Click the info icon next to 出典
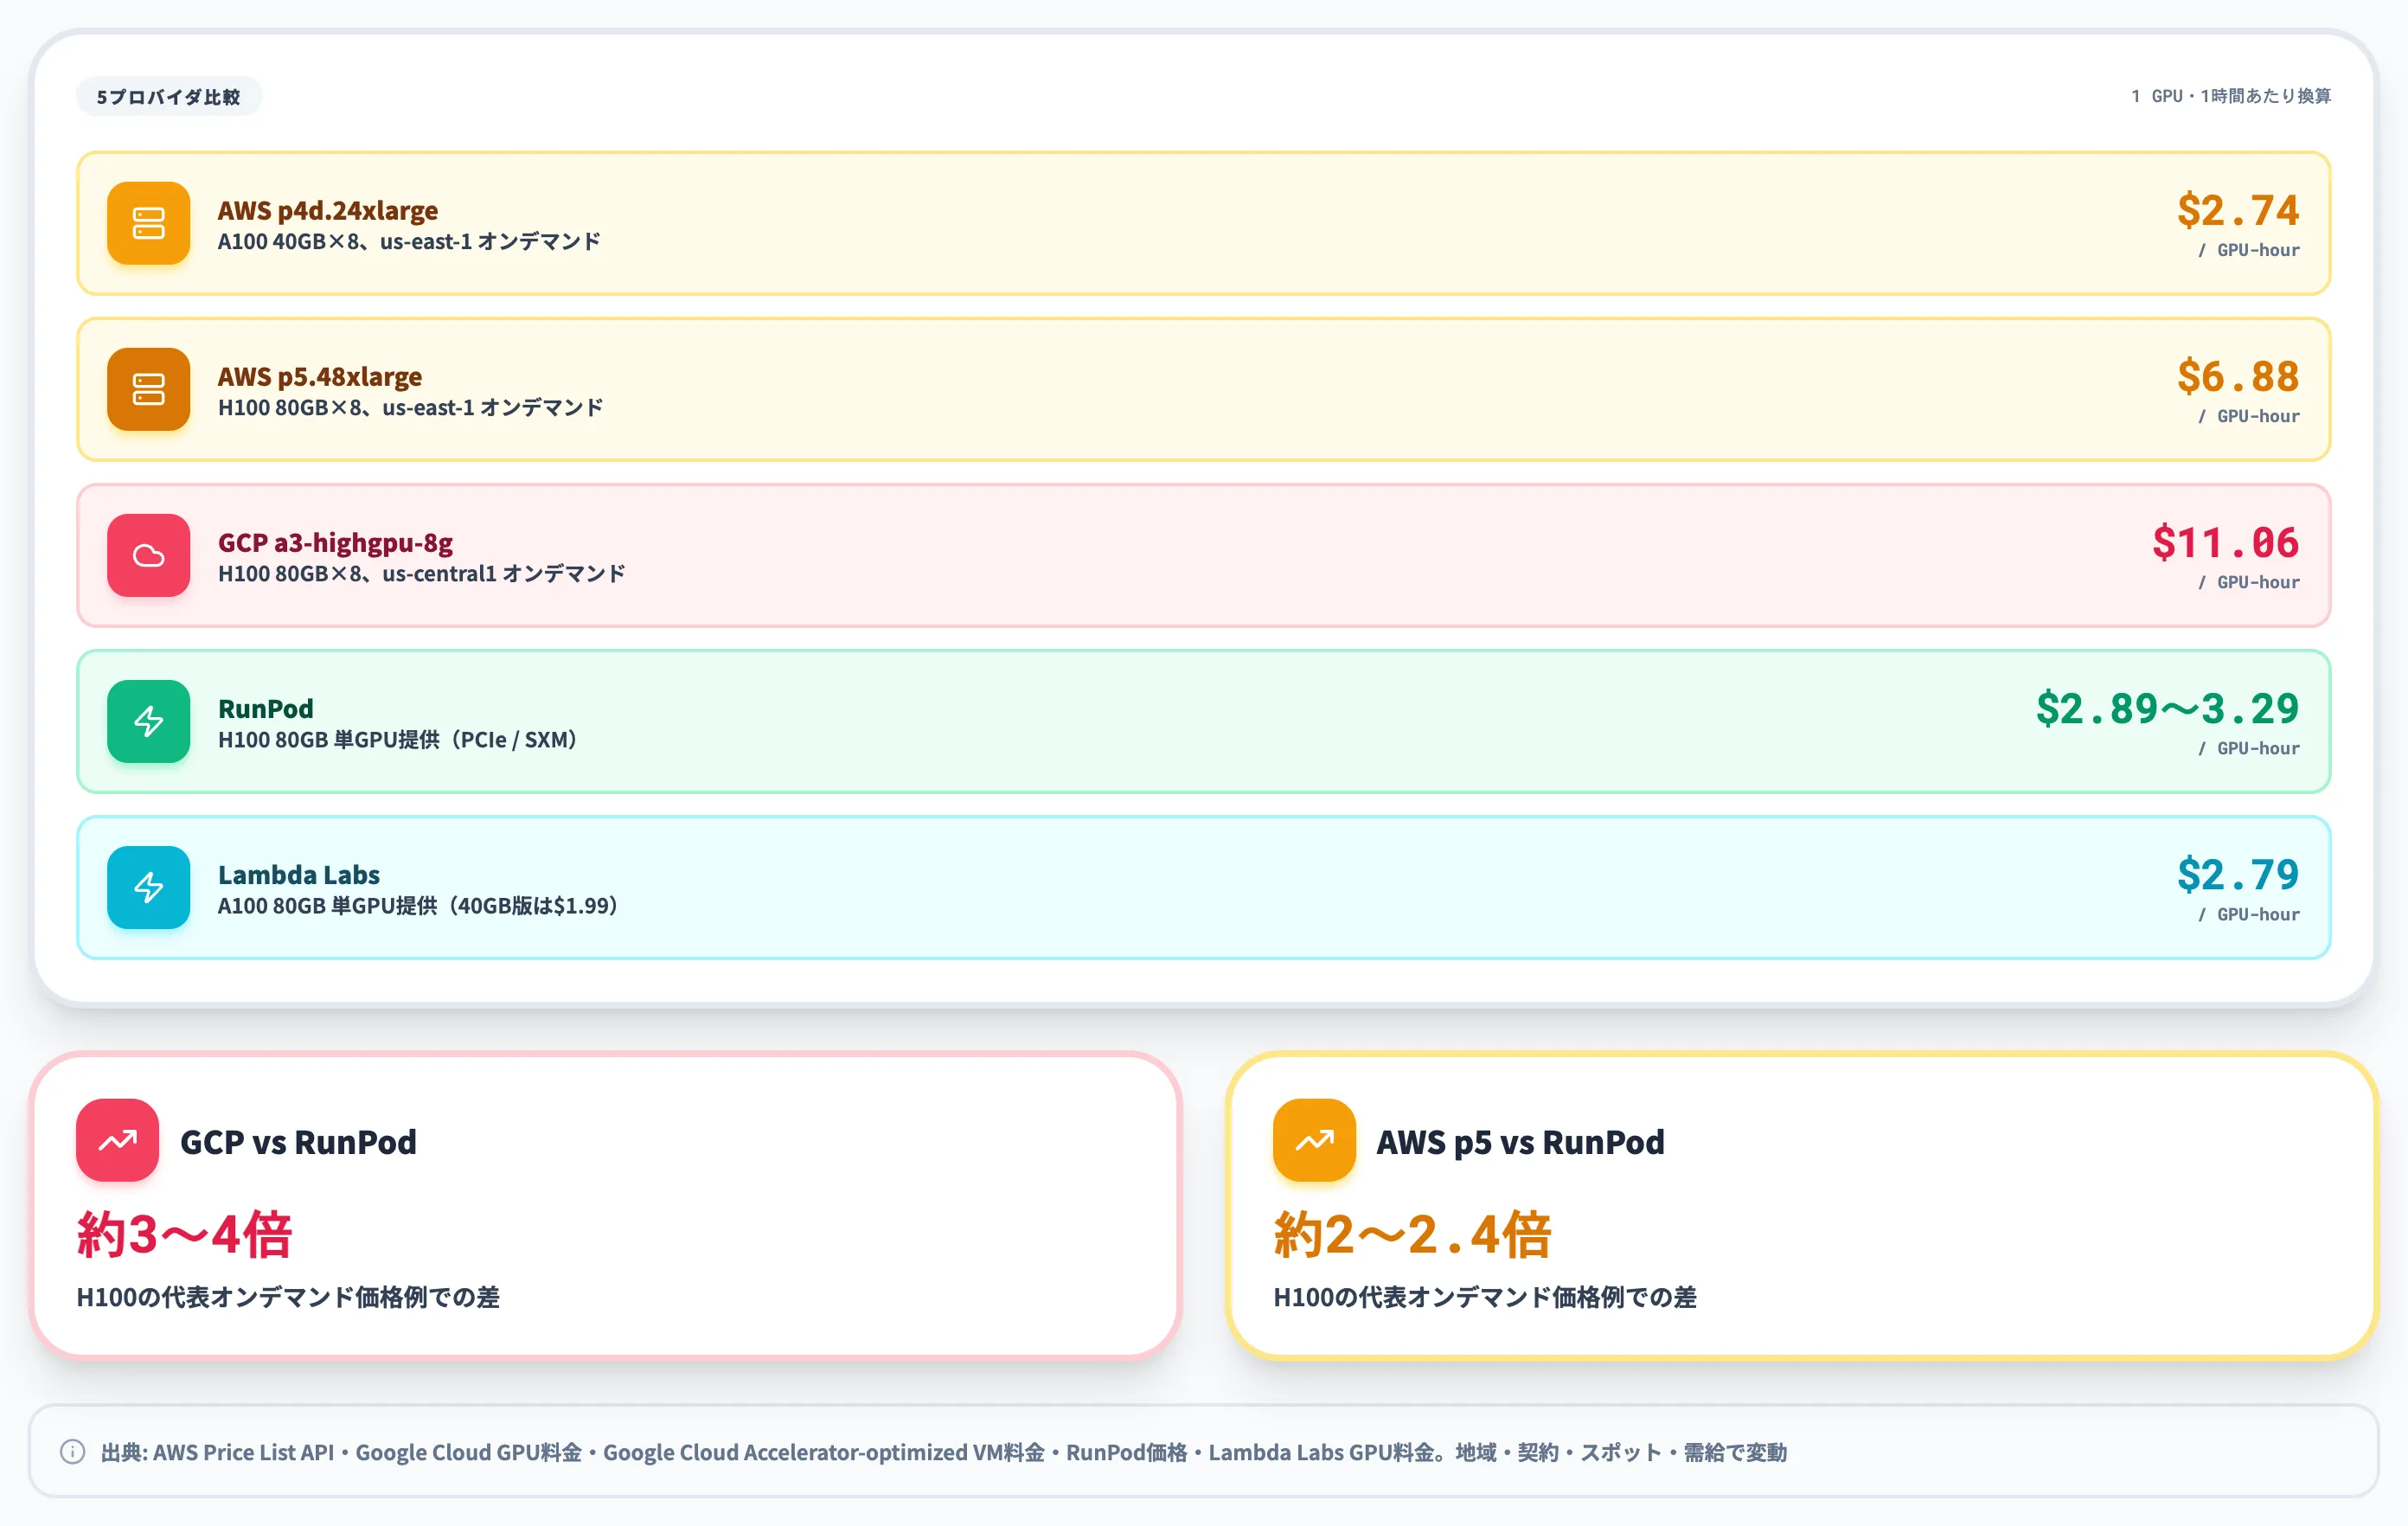The image size is (2408, 1526). tap(72, 1451)
